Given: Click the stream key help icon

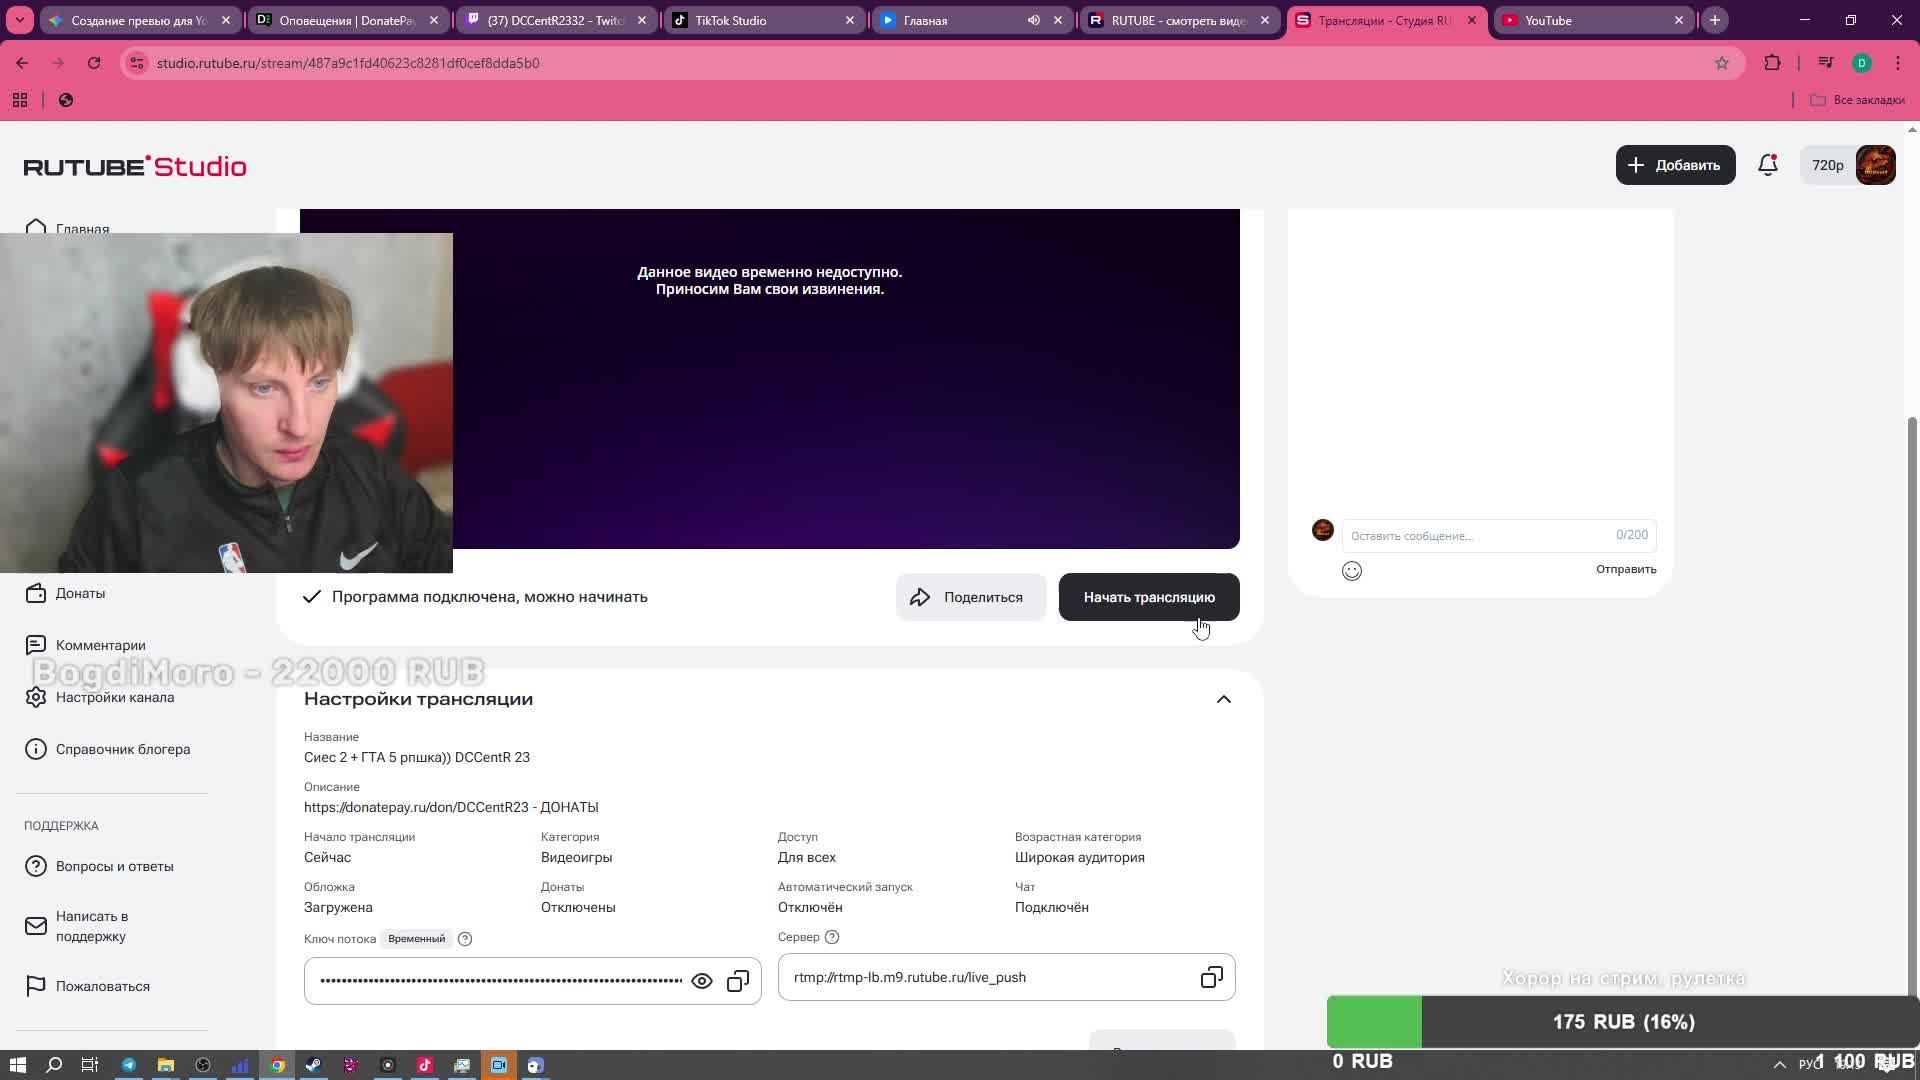Looking at the screenshot, I should tap(464, 939).
